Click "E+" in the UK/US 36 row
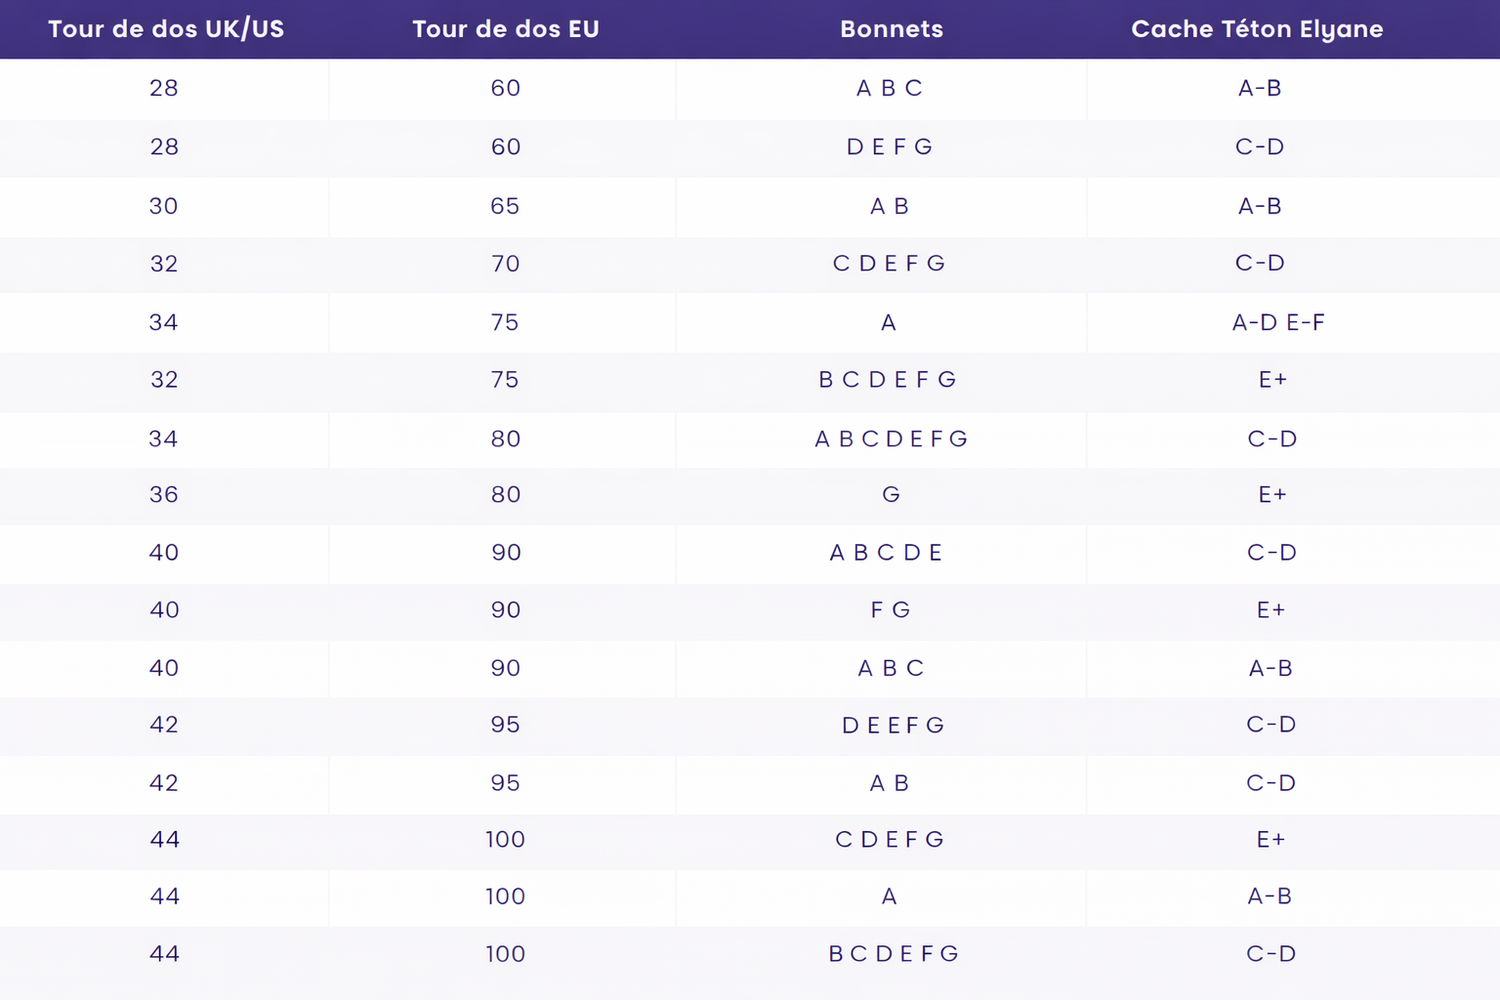 (x=1272, y=495)
